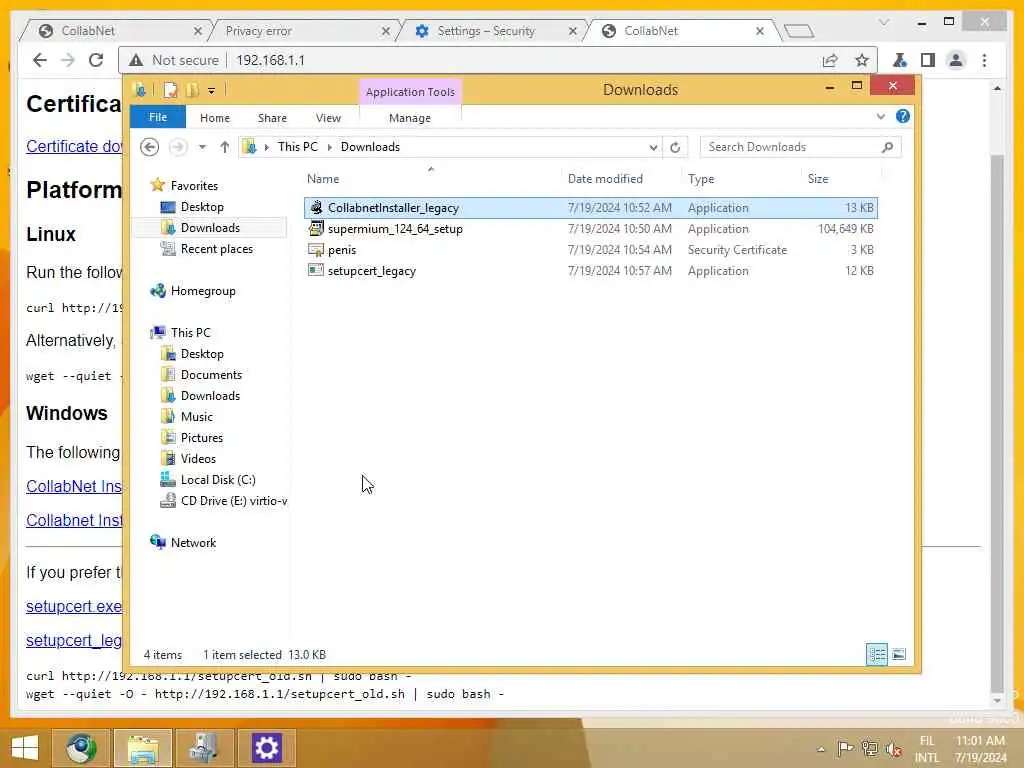Click the Not secure warning icon

point(136,60)
